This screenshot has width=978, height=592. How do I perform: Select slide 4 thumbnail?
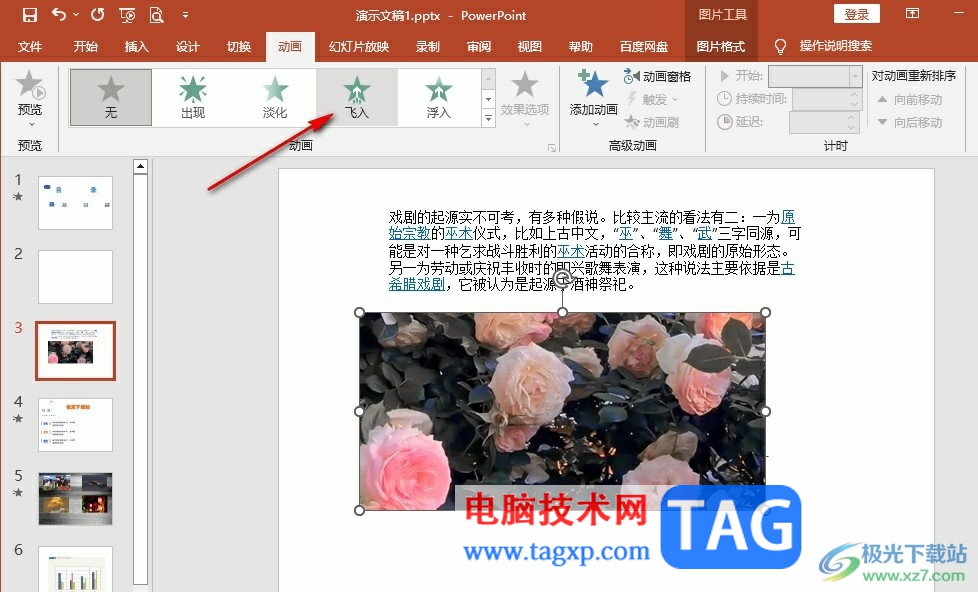coord(75,425)
